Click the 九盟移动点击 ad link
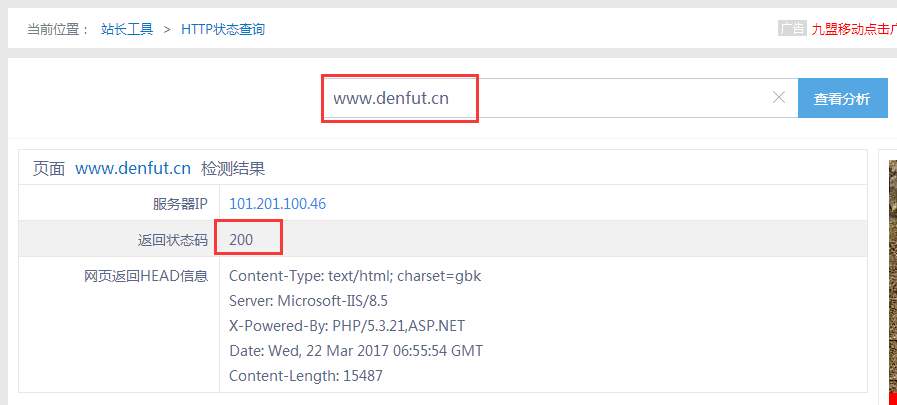Viewport: 897px width, 405px height. (x=854, y=29)
